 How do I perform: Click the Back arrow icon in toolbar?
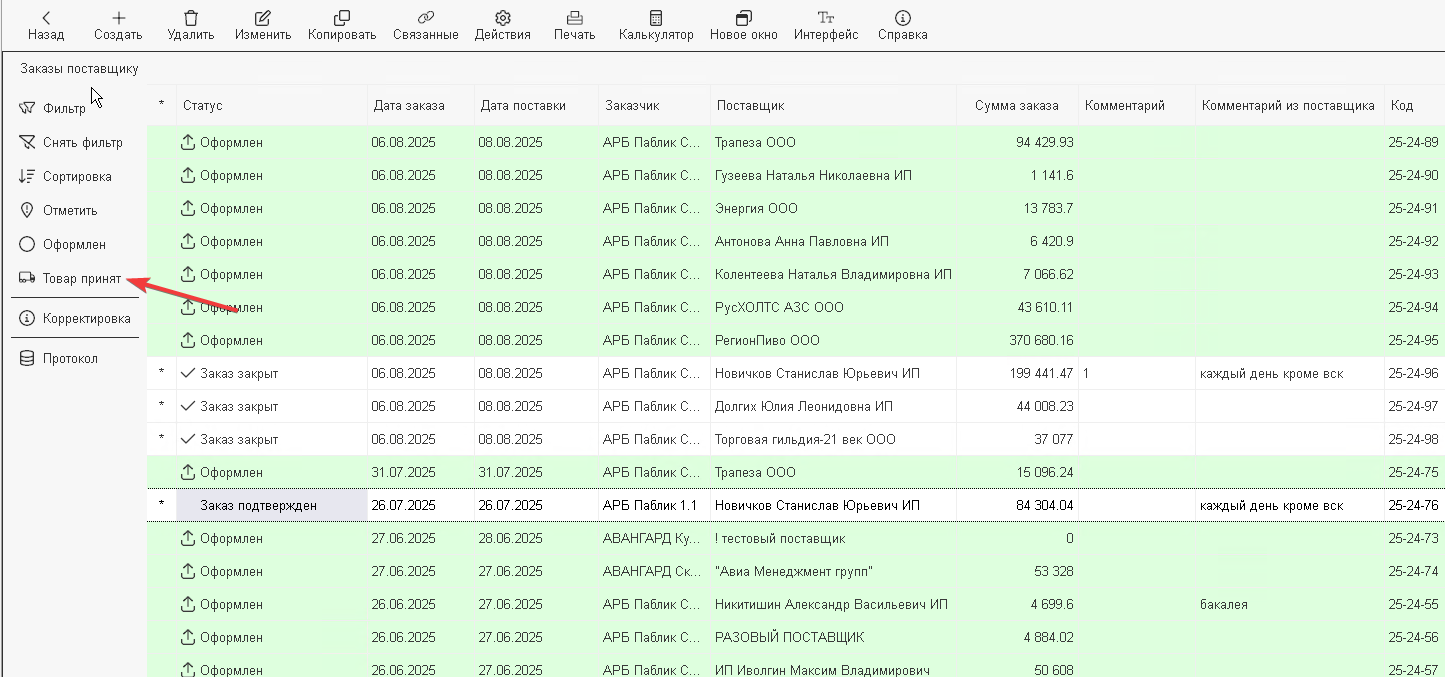tap(46, 18)
